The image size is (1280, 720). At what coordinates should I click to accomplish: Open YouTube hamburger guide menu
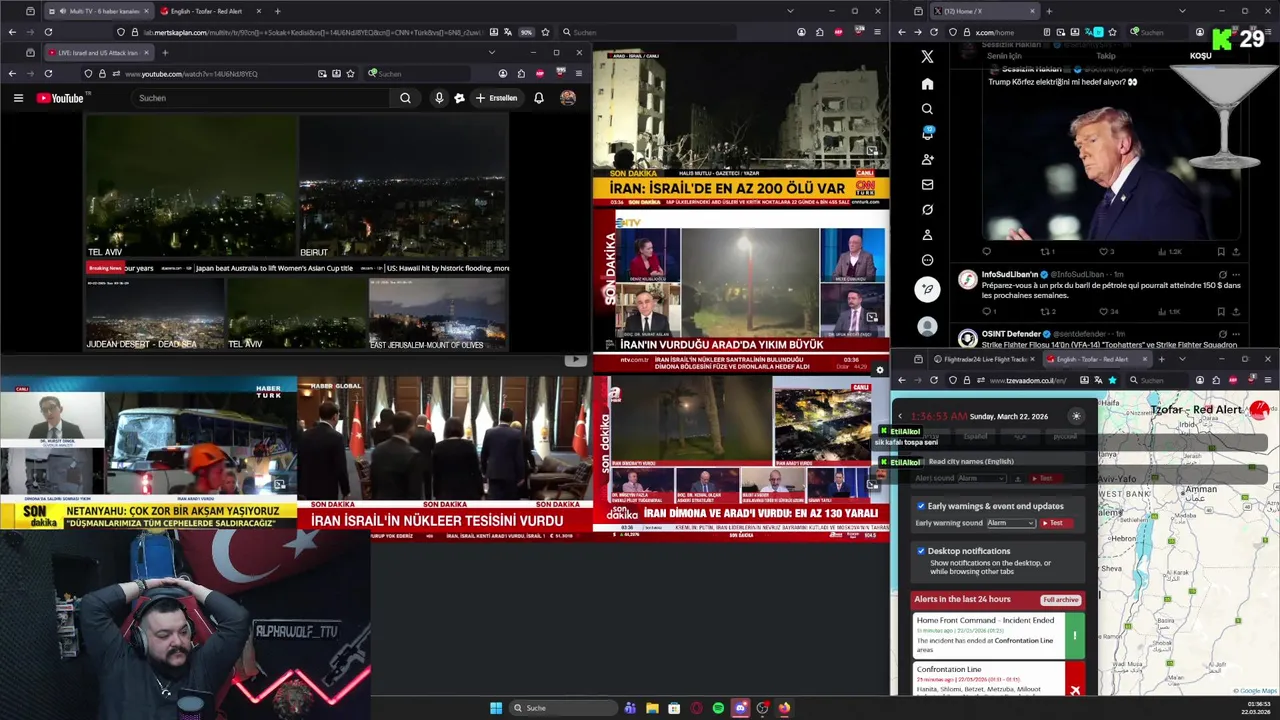[x=18, y=98]
